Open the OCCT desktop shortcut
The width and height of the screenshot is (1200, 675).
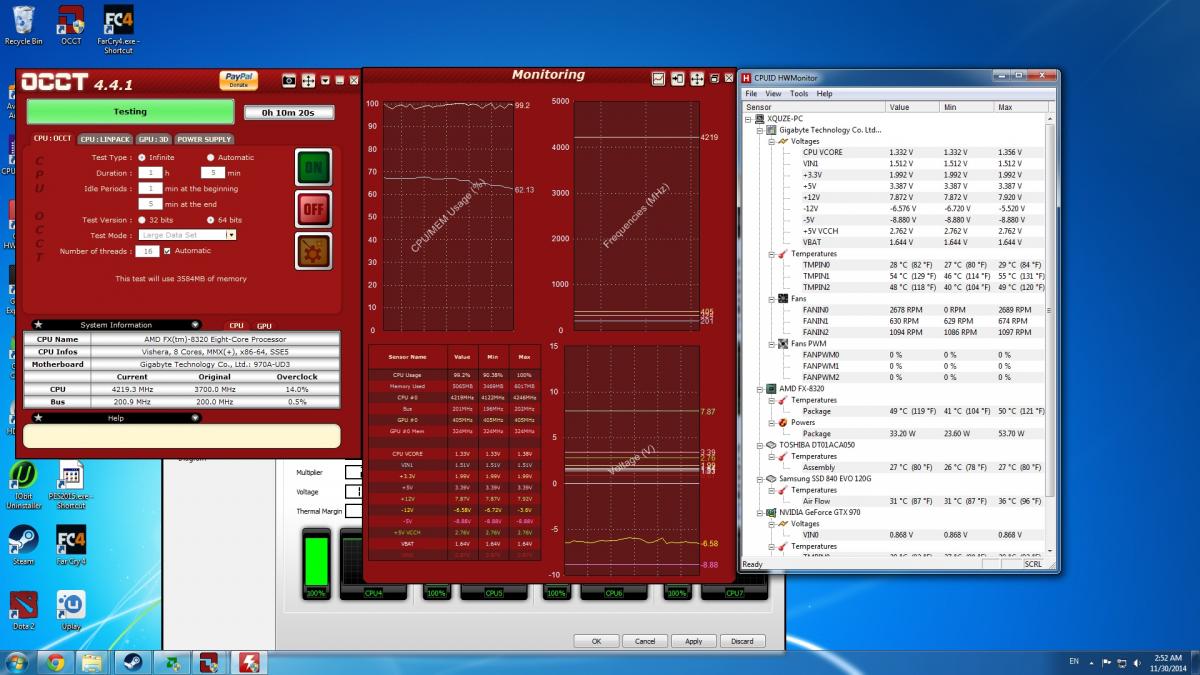[x=70, y=25]
